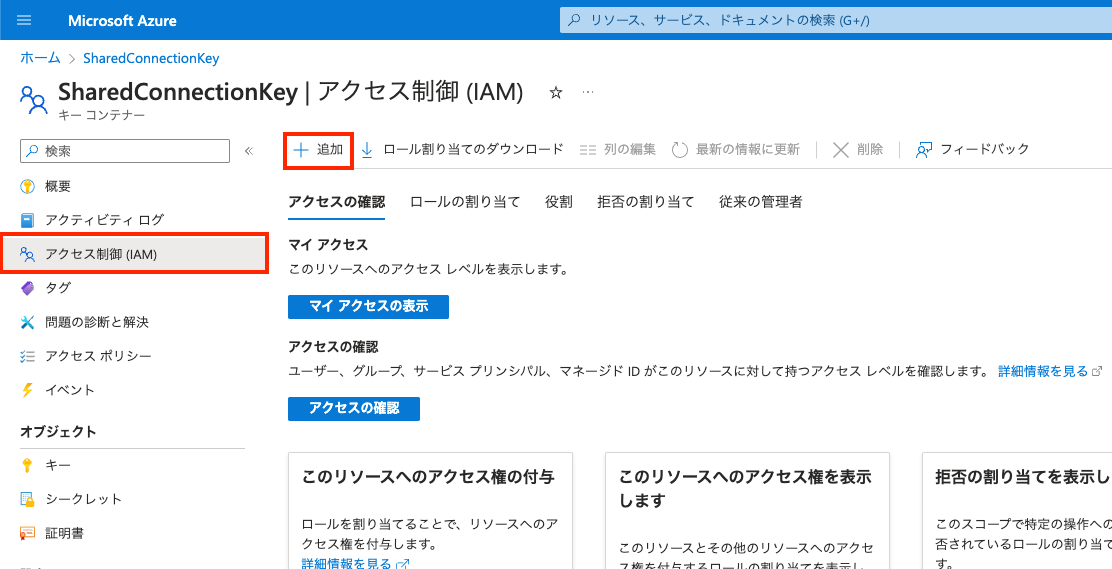Click マイ アクセスの表示 button

click(368, 307)
